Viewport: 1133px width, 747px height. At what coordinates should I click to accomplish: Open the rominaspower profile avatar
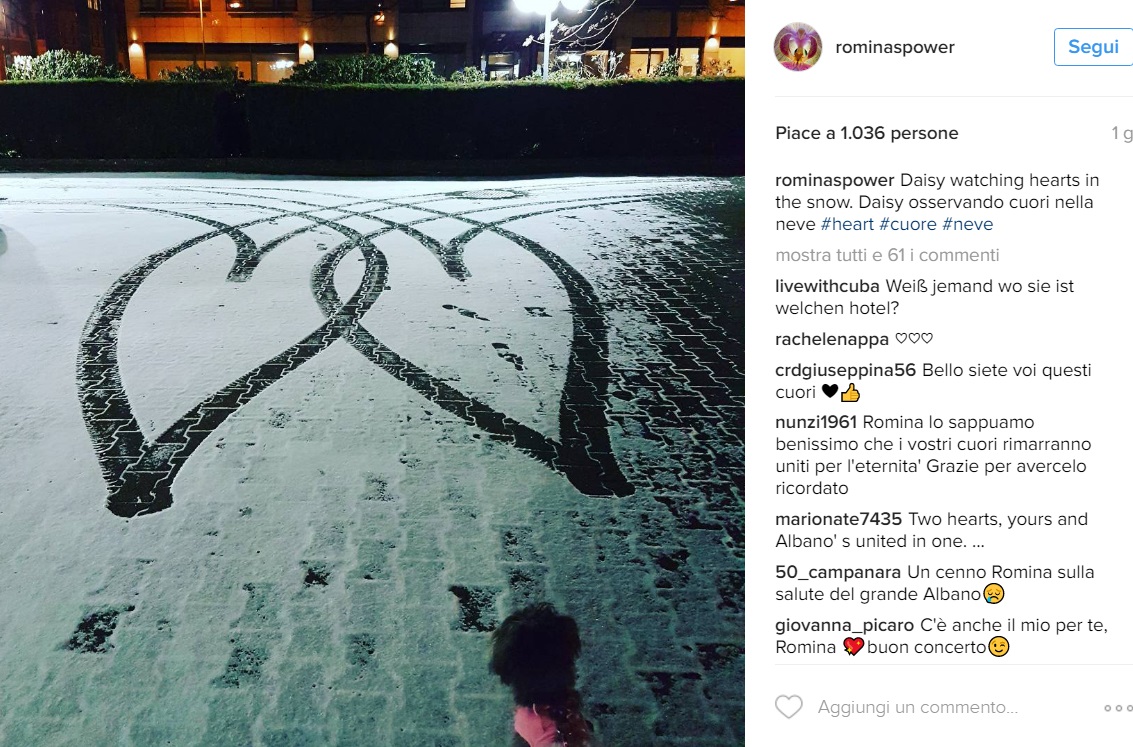tap(798, 47)
